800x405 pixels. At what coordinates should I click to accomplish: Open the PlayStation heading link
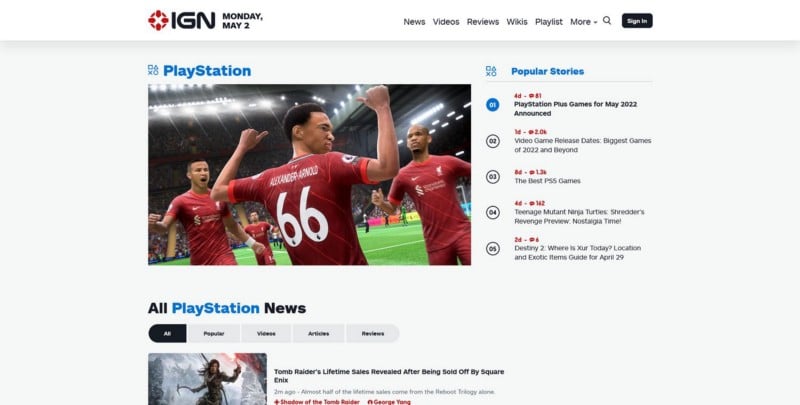tap(207, 71)
